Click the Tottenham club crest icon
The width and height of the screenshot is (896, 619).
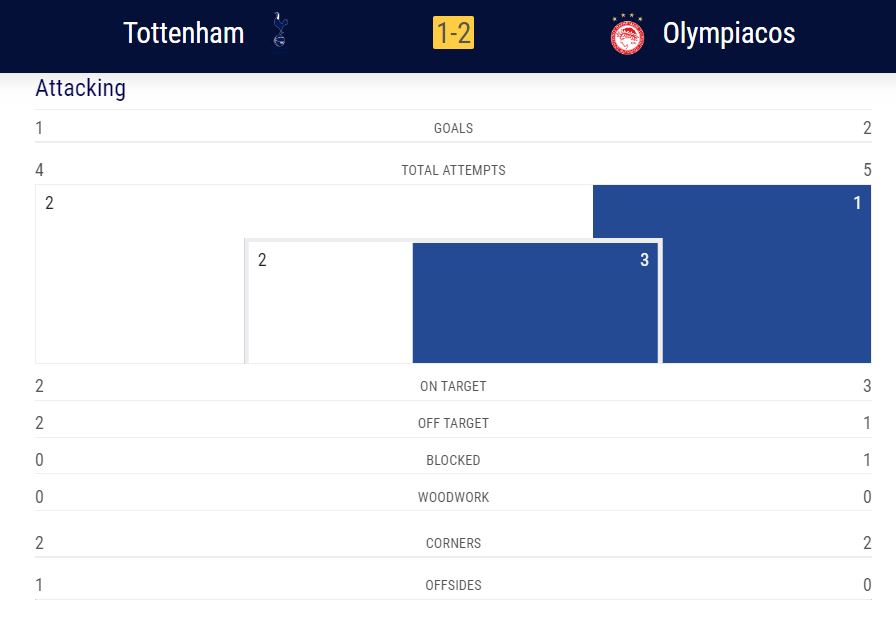(x=280, y=30)
